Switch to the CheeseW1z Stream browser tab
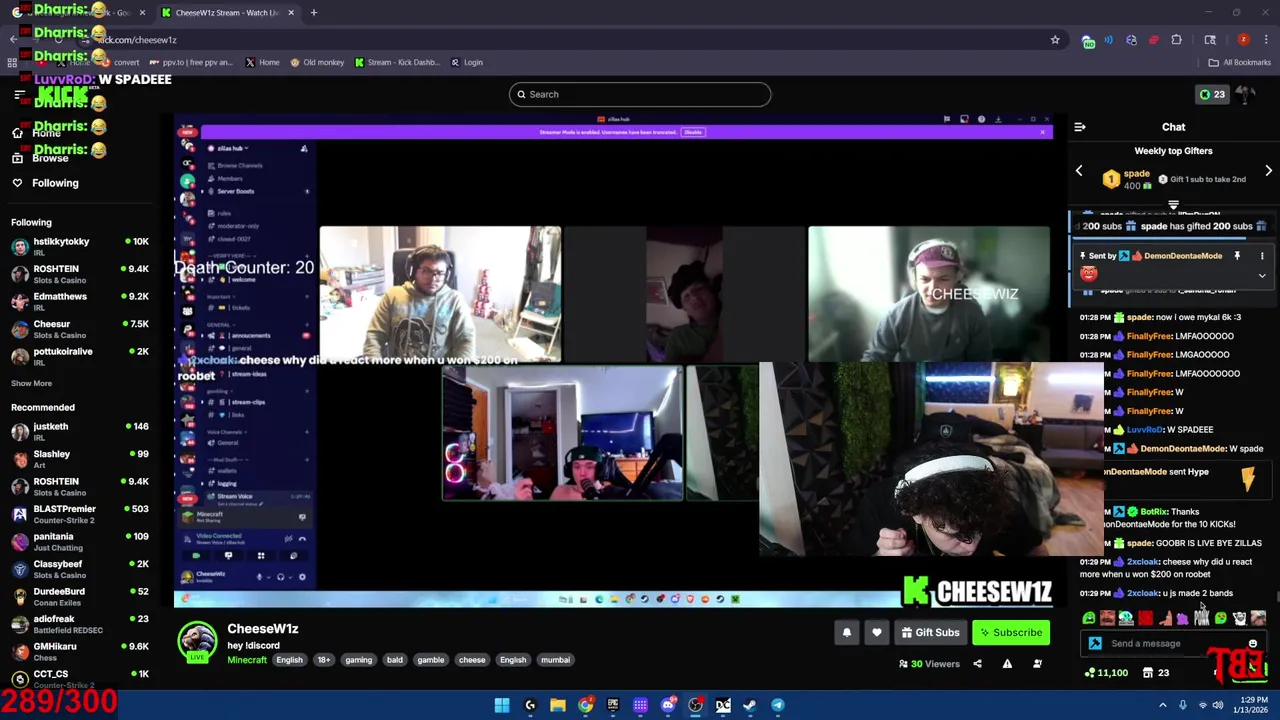This screenshot has width=1280, height=720. [x=228, y=13]
